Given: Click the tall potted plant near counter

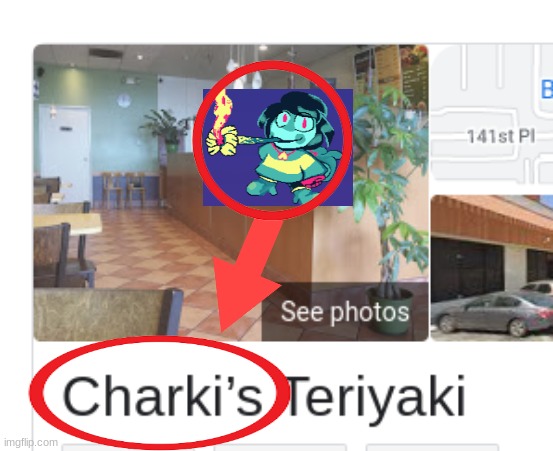Looking at the screenshot, I should click(388, 212).
